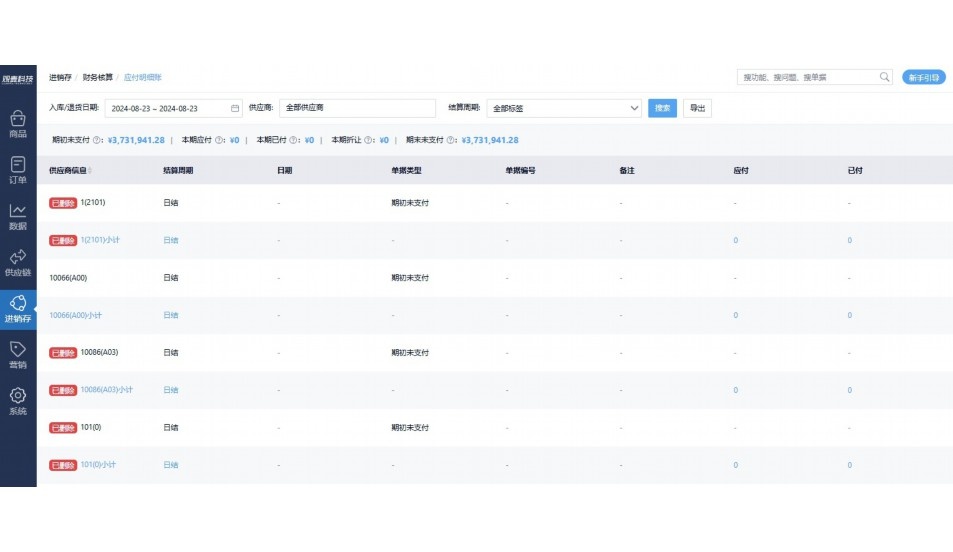Image resolution: width=953 pixels, height=552 pixels.
Task: Expand the 结算周期 全部标签 dropdown
Action: tap(563, 108)
